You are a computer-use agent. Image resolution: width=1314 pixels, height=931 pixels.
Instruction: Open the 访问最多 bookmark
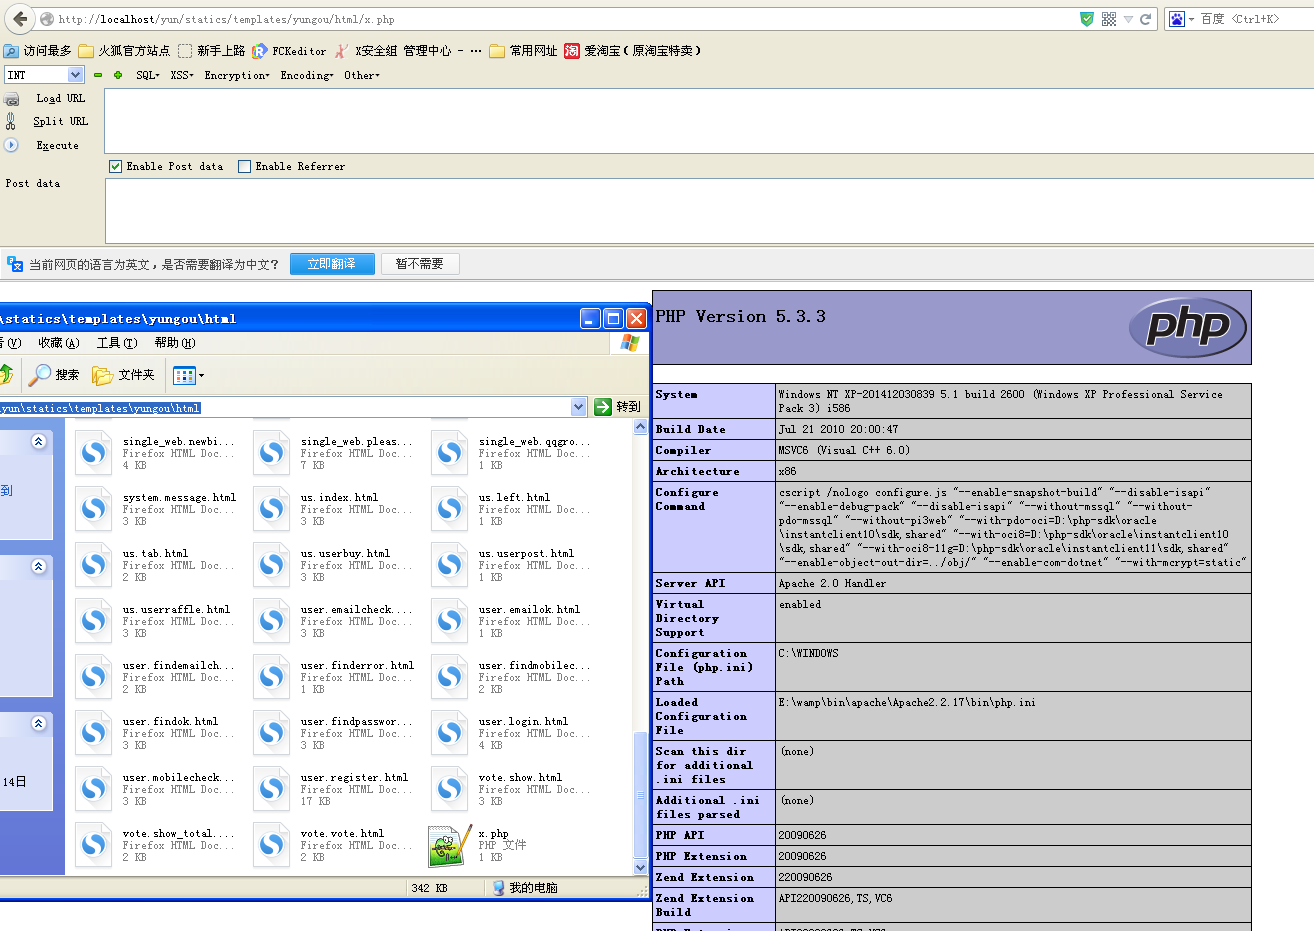[x=38, y=50]
